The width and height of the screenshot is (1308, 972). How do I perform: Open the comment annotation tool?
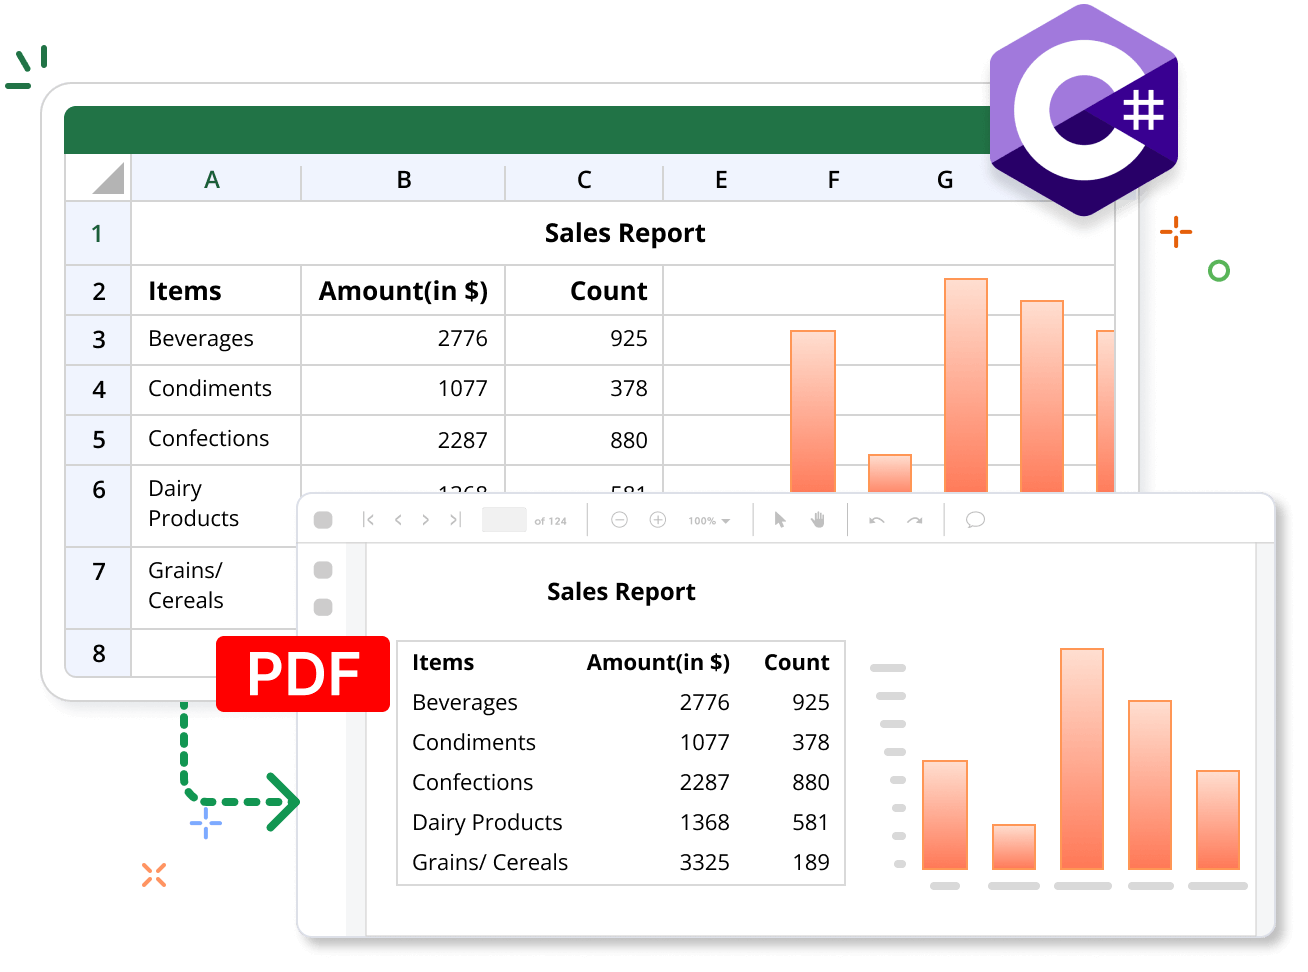[973, 519]
